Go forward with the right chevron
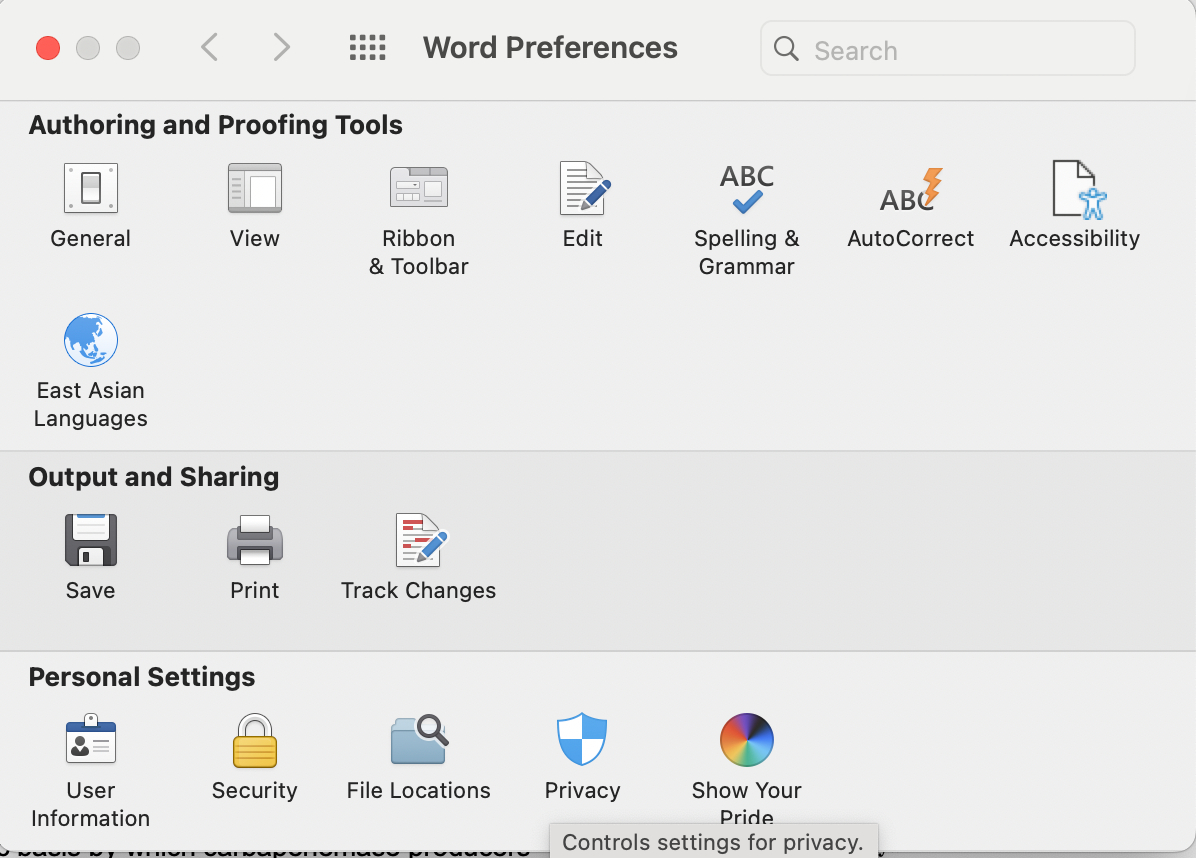 pos(282,47)
